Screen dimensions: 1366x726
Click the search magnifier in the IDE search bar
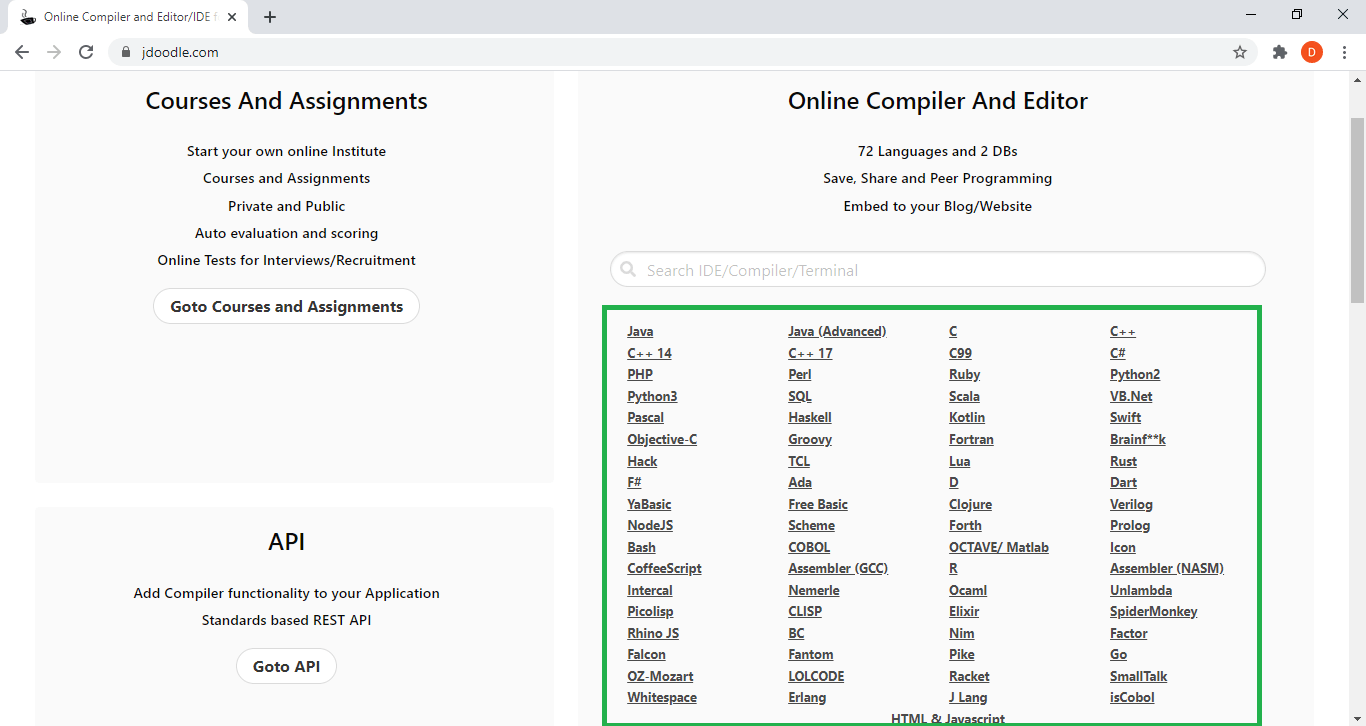[628, 269]
